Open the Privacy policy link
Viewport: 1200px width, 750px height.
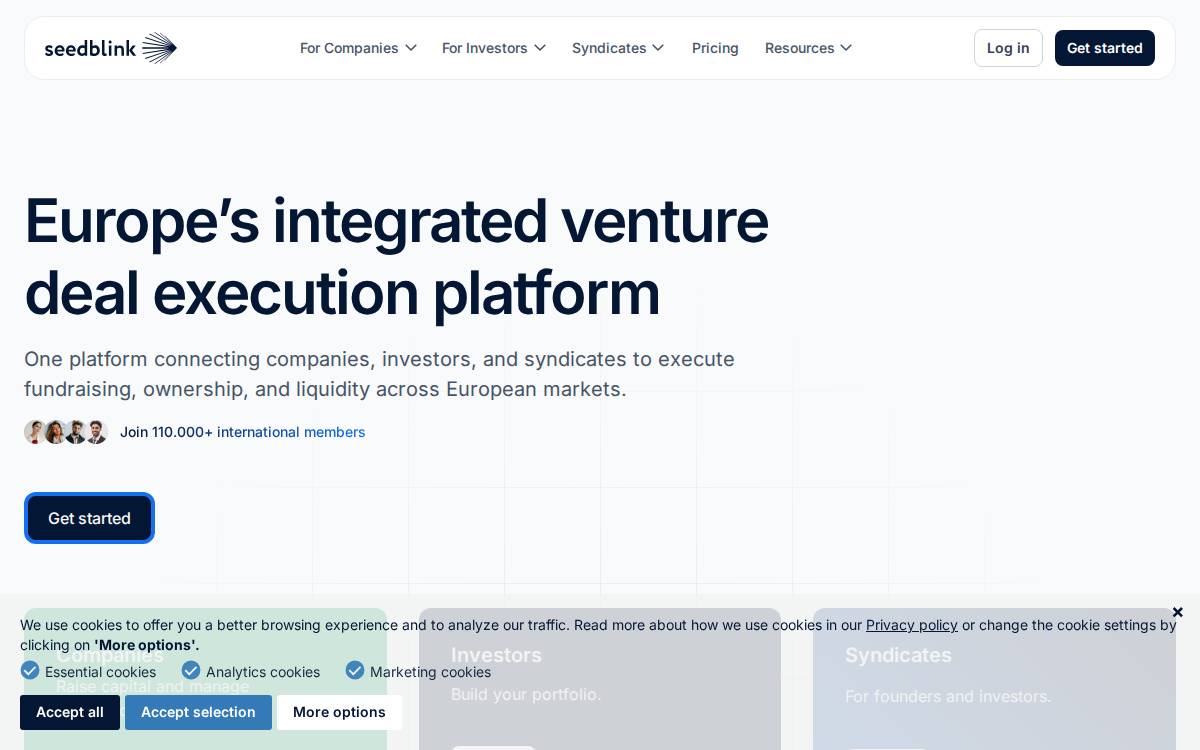[912, 625]
